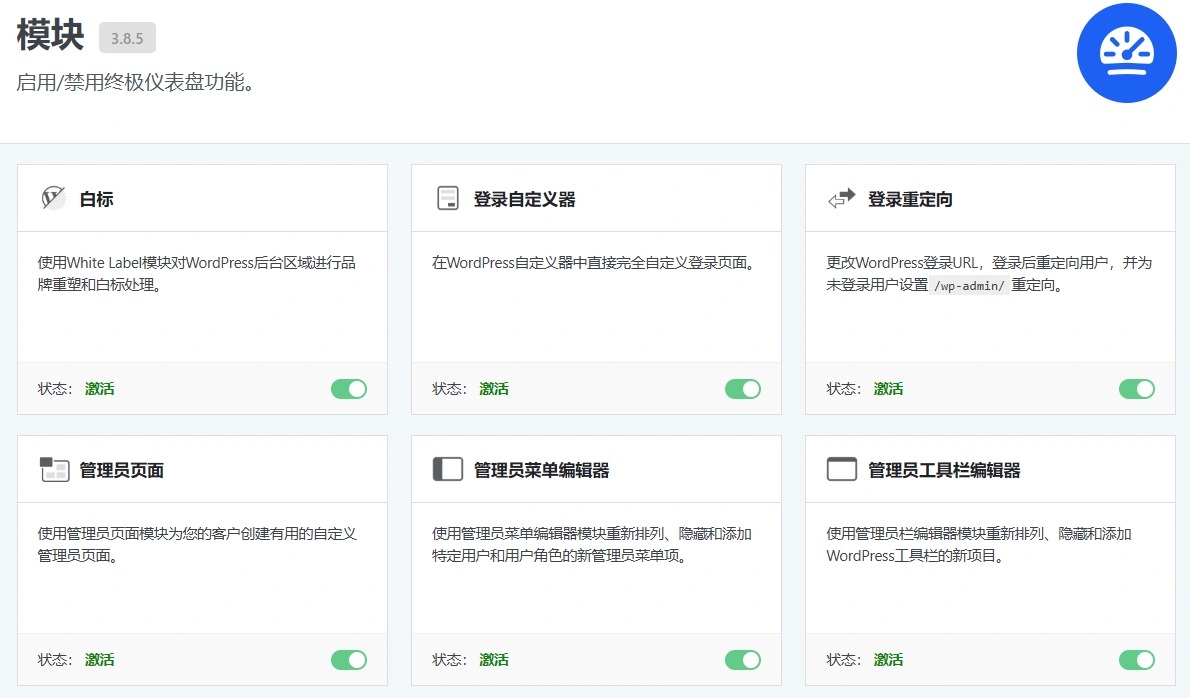Screen dimensions: 1190x698
Task: Click the speedometer symbol inside the blue circle
Action: click(x=1126, y=53)
